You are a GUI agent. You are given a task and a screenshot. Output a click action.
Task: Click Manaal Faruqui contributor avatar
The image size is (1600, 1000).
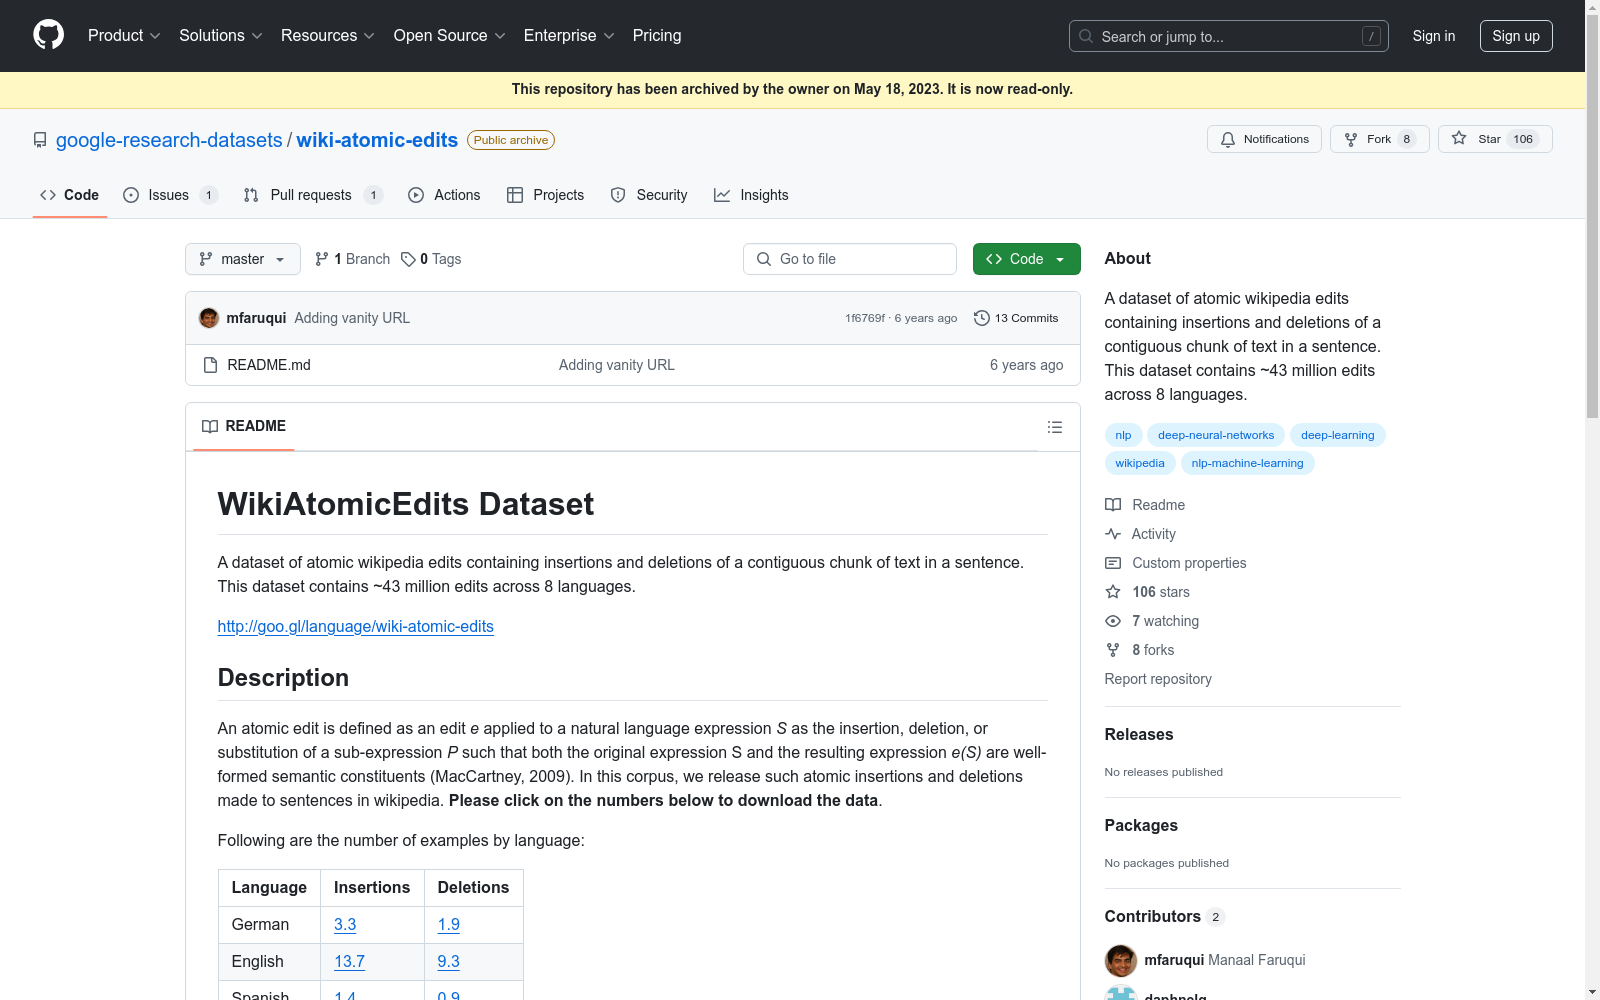1121,960
